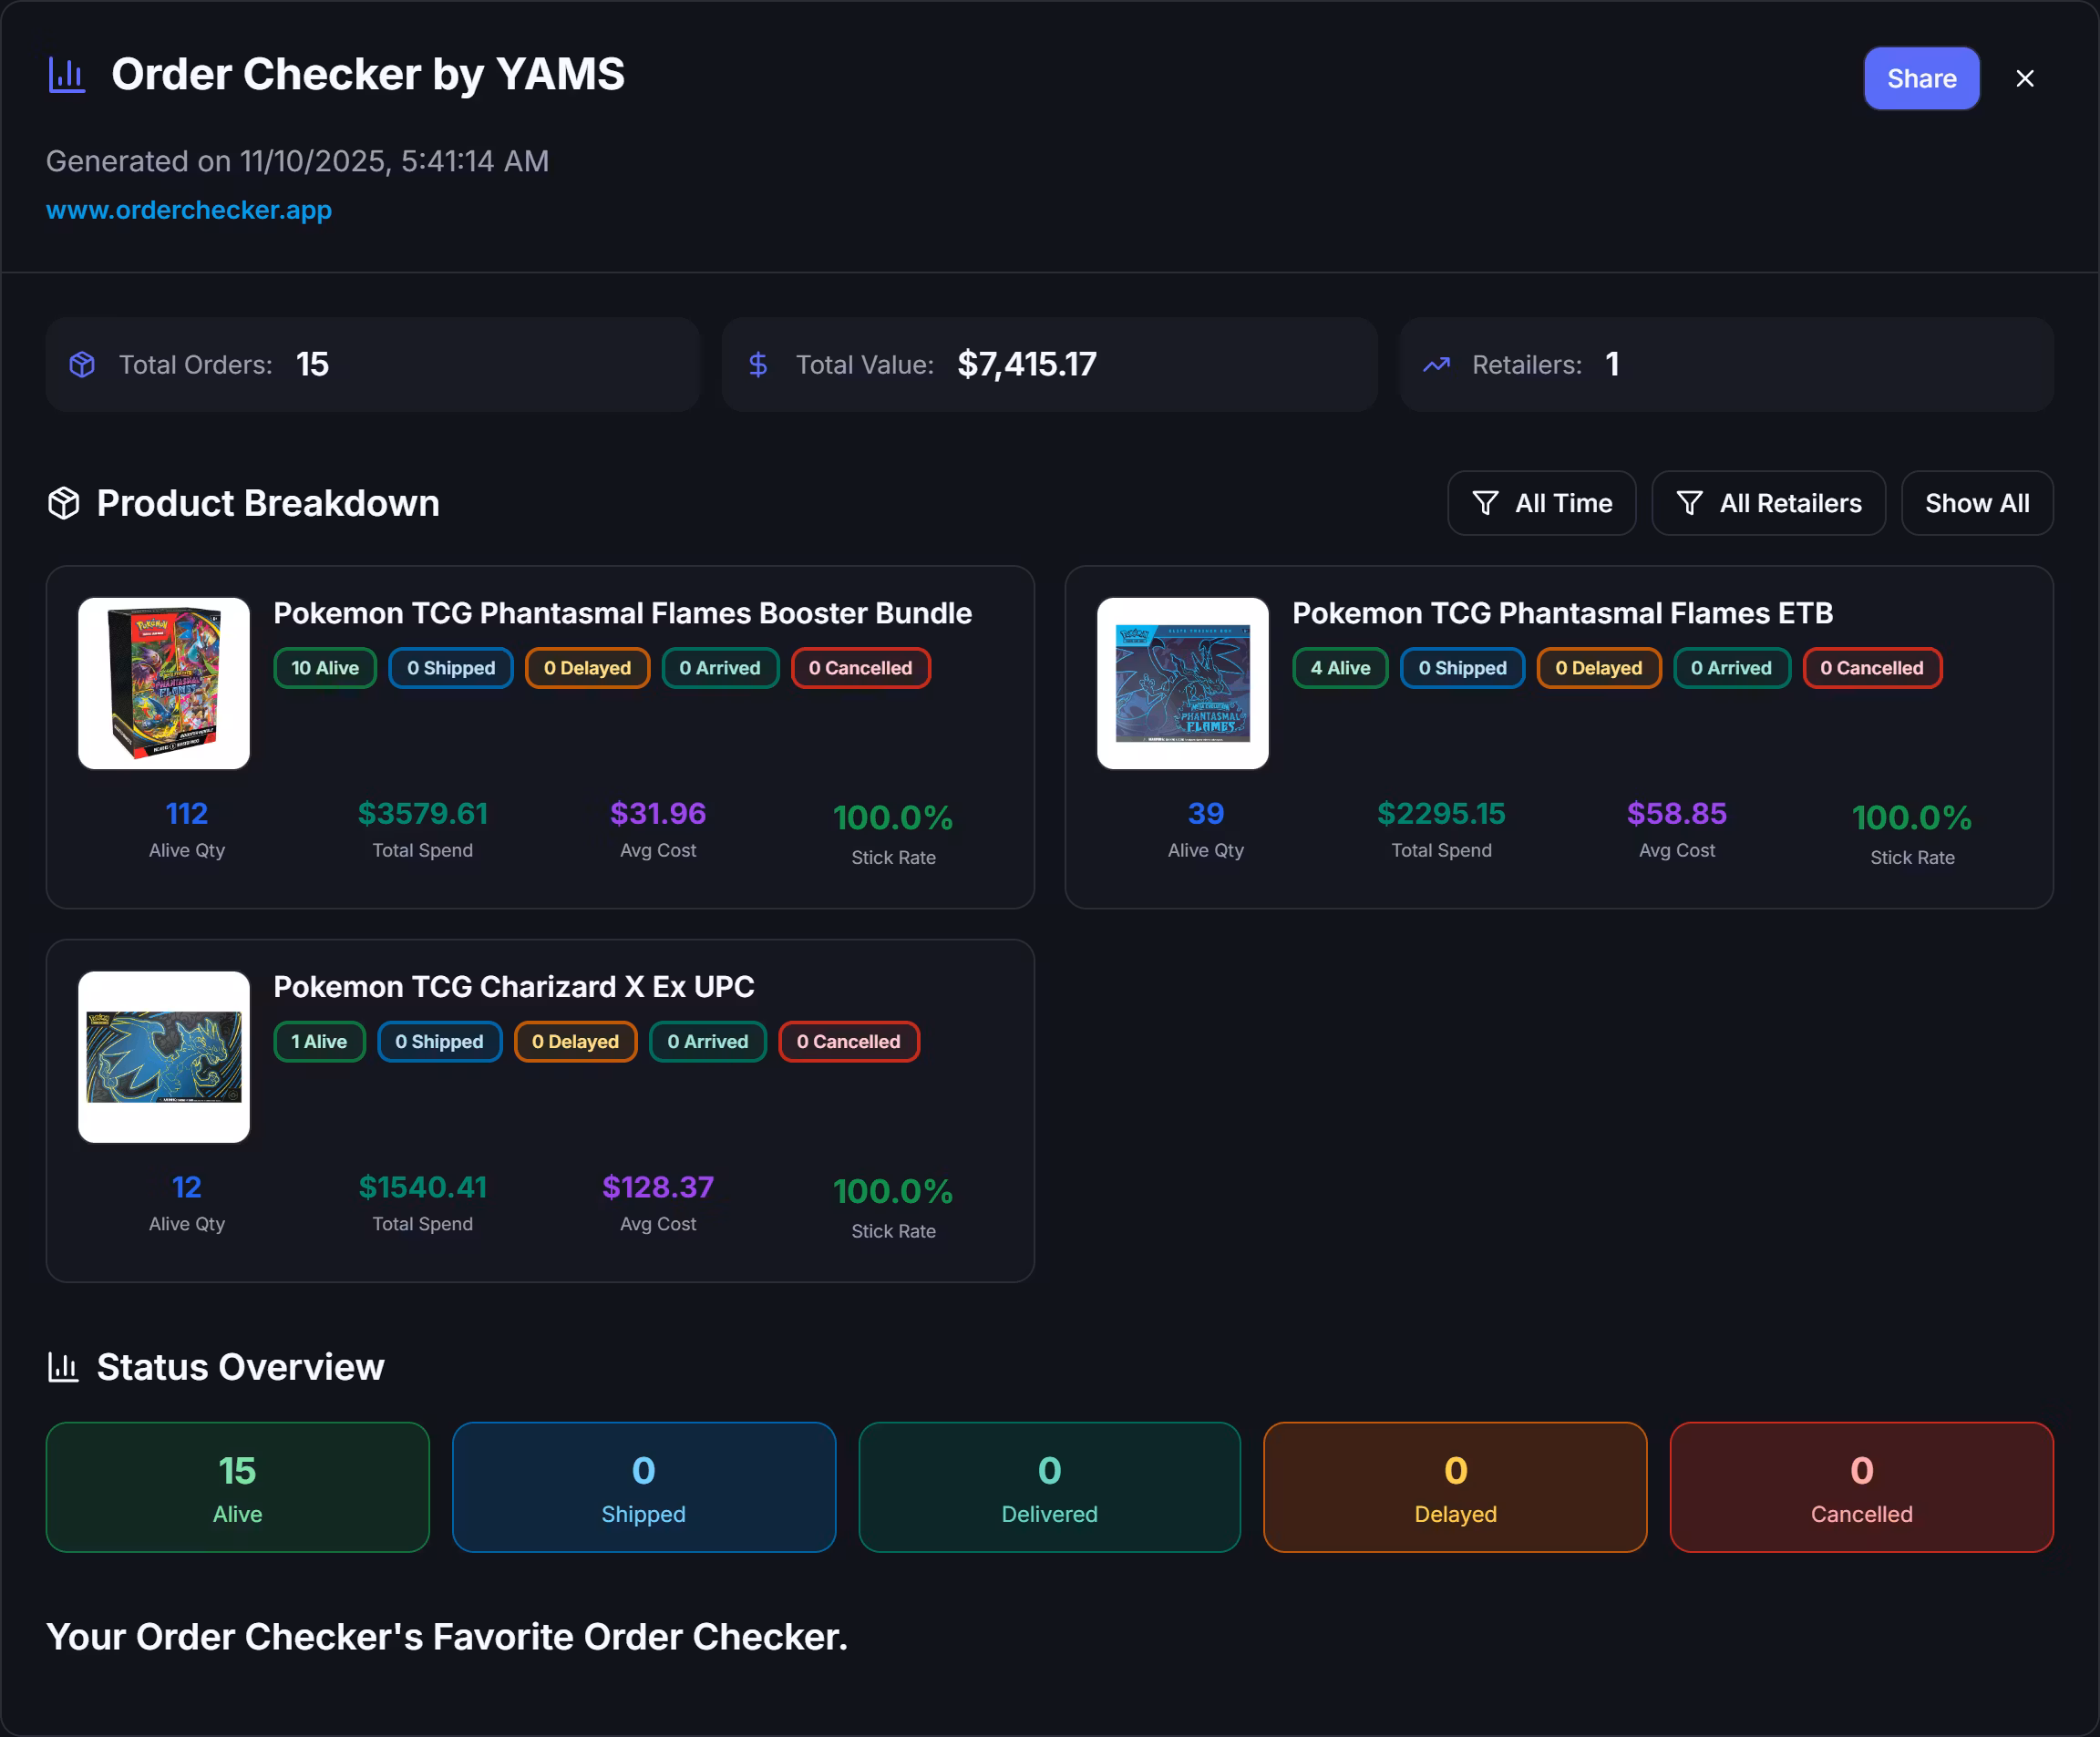Click the funnel icon in the All Retailers filter
The image size is (2100, 1737).
[1689, 503]
